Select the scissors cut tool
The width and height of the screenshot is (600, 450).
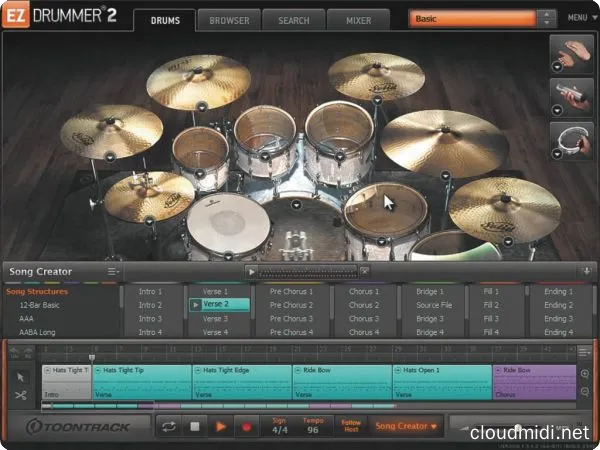(x=20, y=395)
